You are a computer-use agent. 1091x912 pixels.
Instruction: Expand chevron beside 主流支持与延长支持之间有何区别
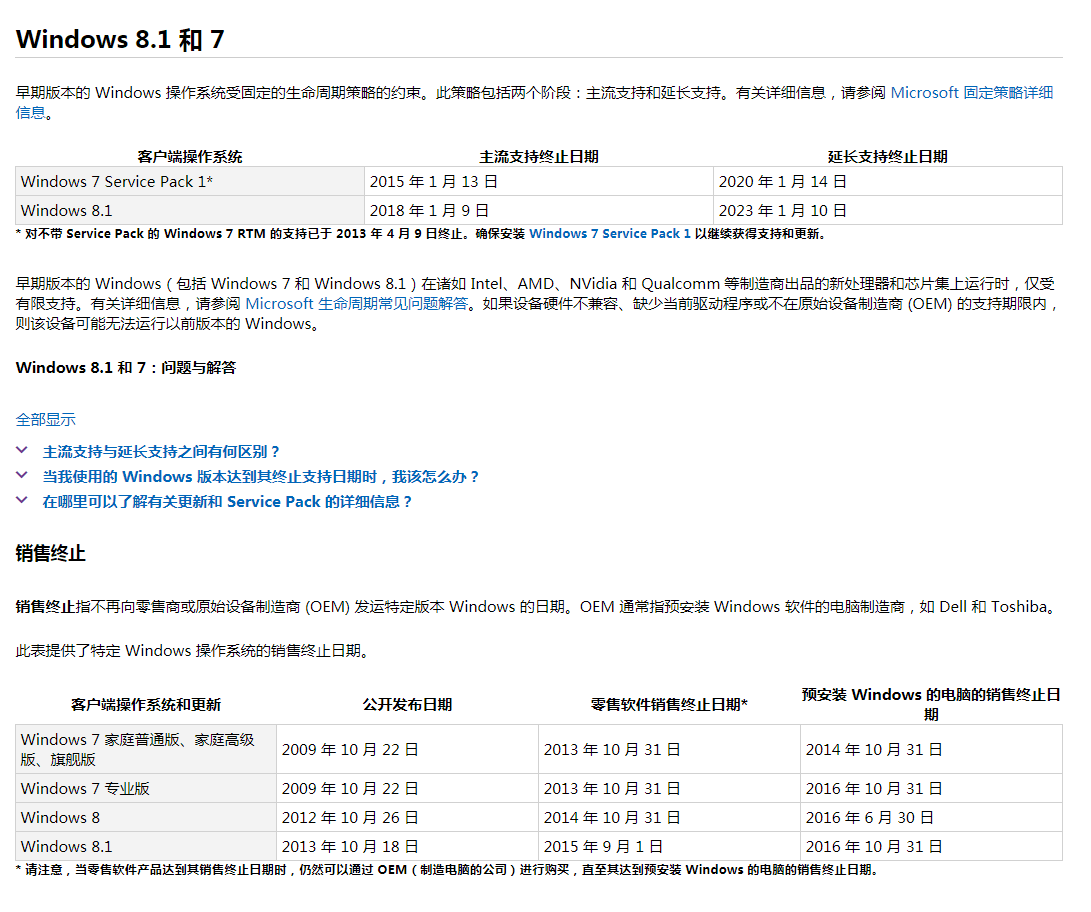[23, 451]
